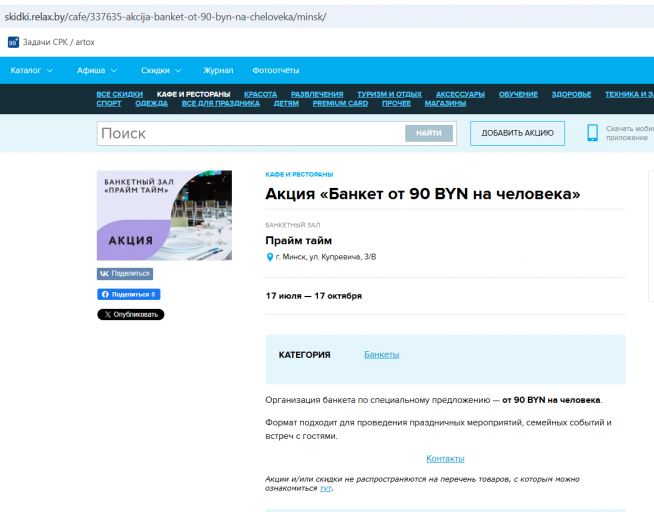Select ВСЕ СКИДКИ category link
The width and height of the screenshot is (654, 512).
tap(120, 94)
